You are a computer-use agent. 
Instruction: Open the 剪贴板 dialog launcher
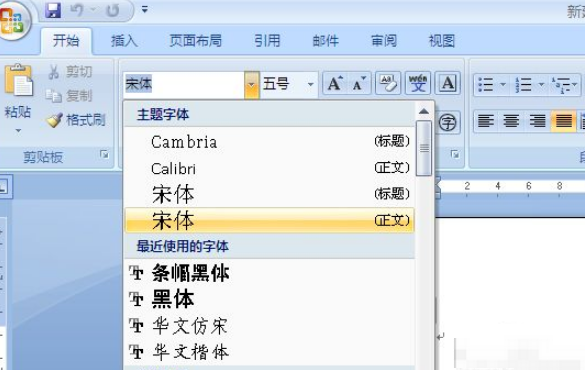pyautogui.click(x=104, y=154)
